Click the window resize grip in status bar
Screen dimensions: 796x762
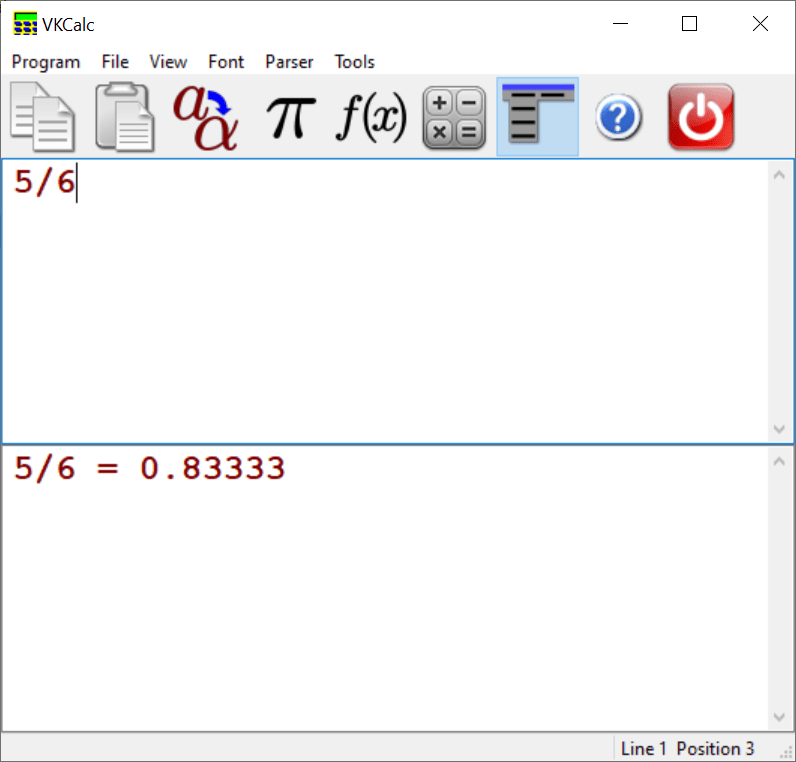click(786, 752)
